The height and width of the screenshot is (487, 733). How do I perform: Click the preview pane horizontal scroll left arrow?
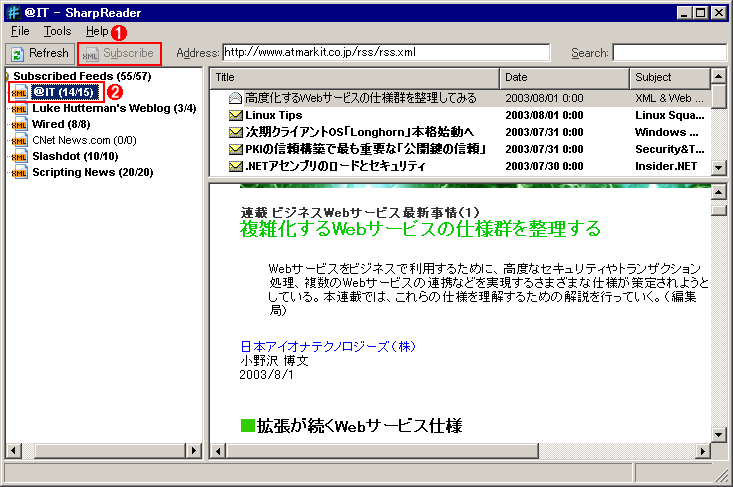[x=218, y=451]
